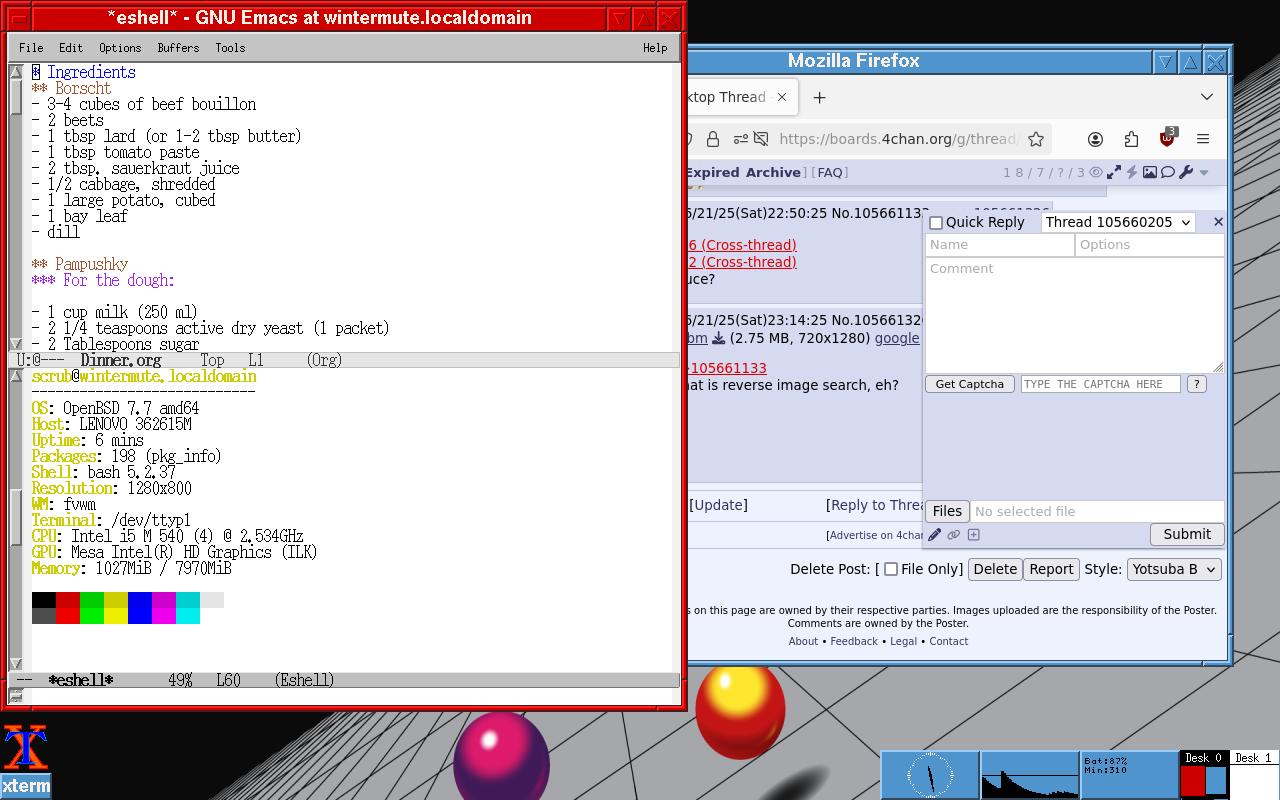
Task: Close the Quick Reply panel
Action: pyautogui.click(x=1218, y=222)
